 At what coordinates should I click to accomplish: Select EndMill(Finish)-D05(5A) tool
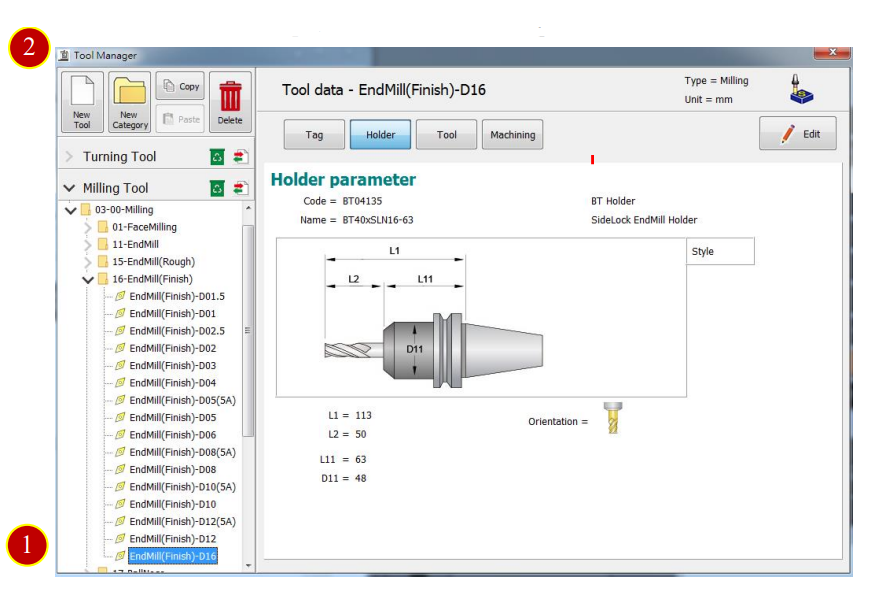coord(182,400)
